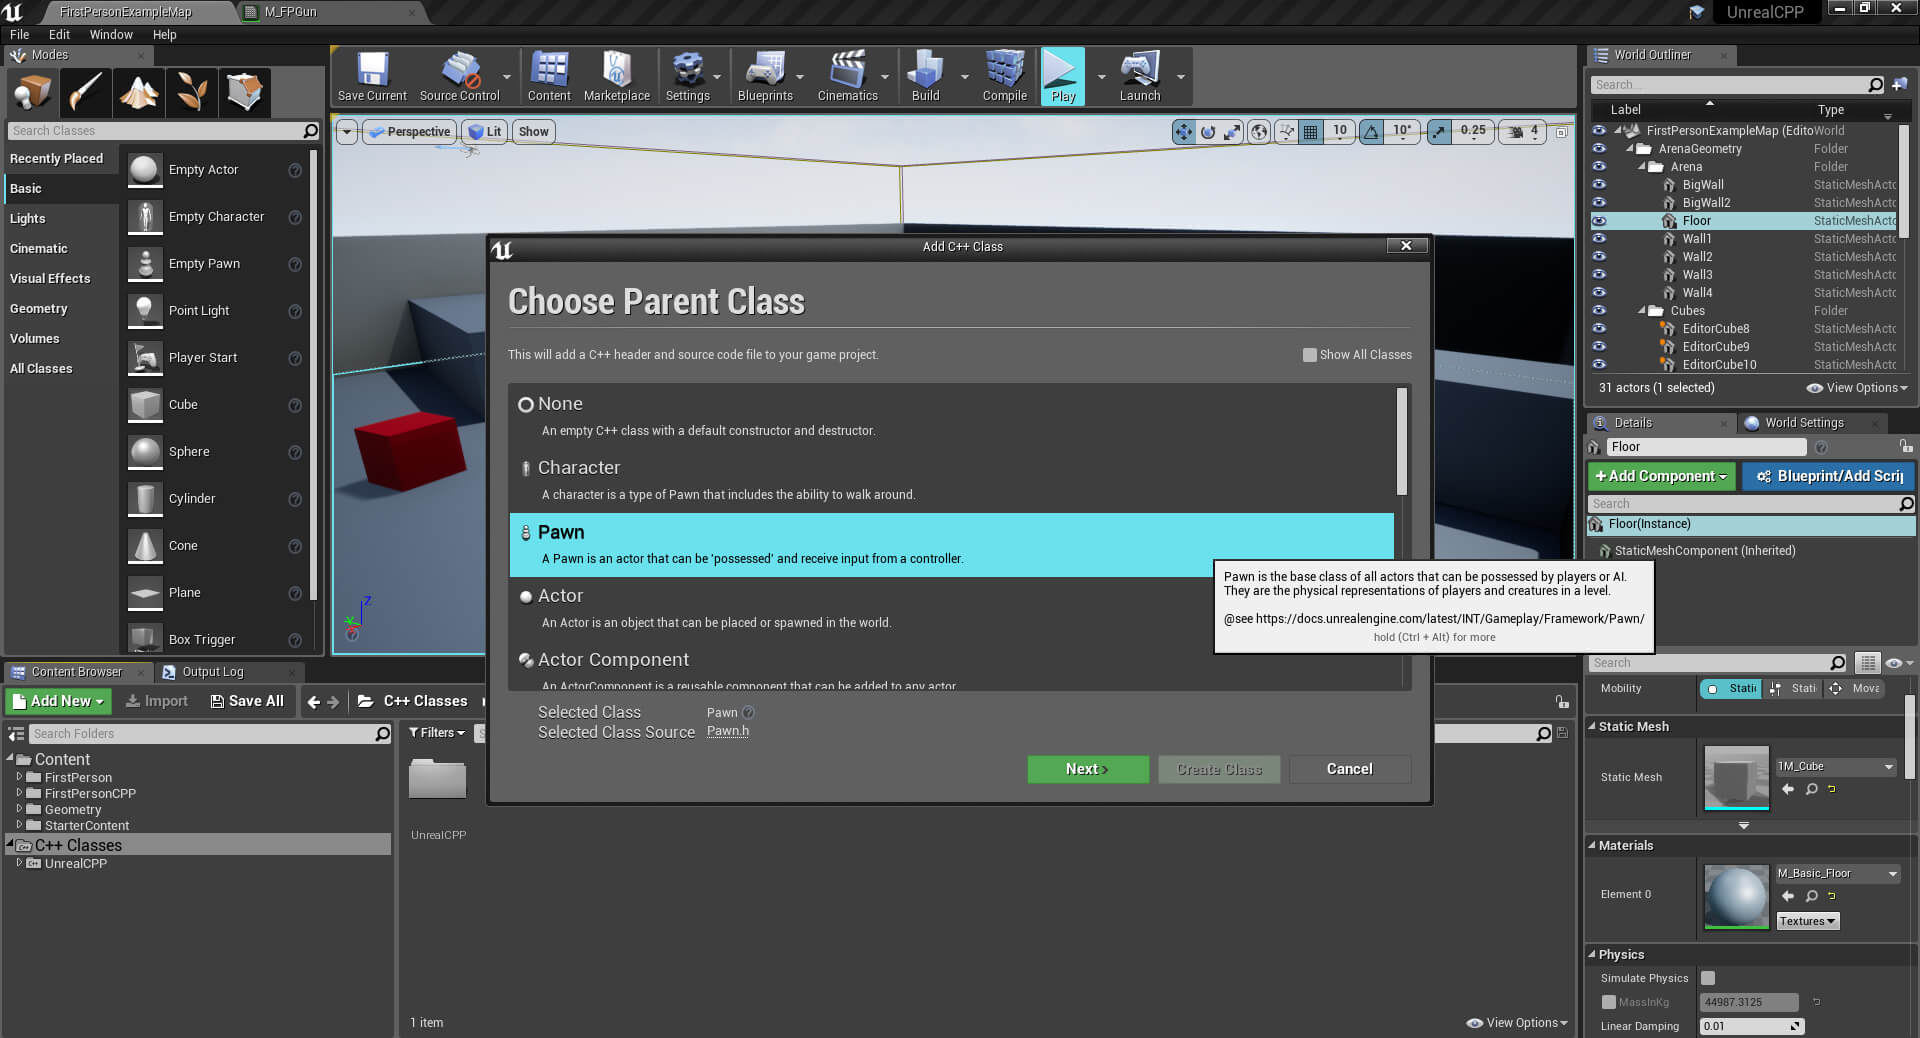This screenshot has width=1920, height=1038.
Task: Use selected asset arrow for M_Basic_Floor
Action: coord(1788,897)
